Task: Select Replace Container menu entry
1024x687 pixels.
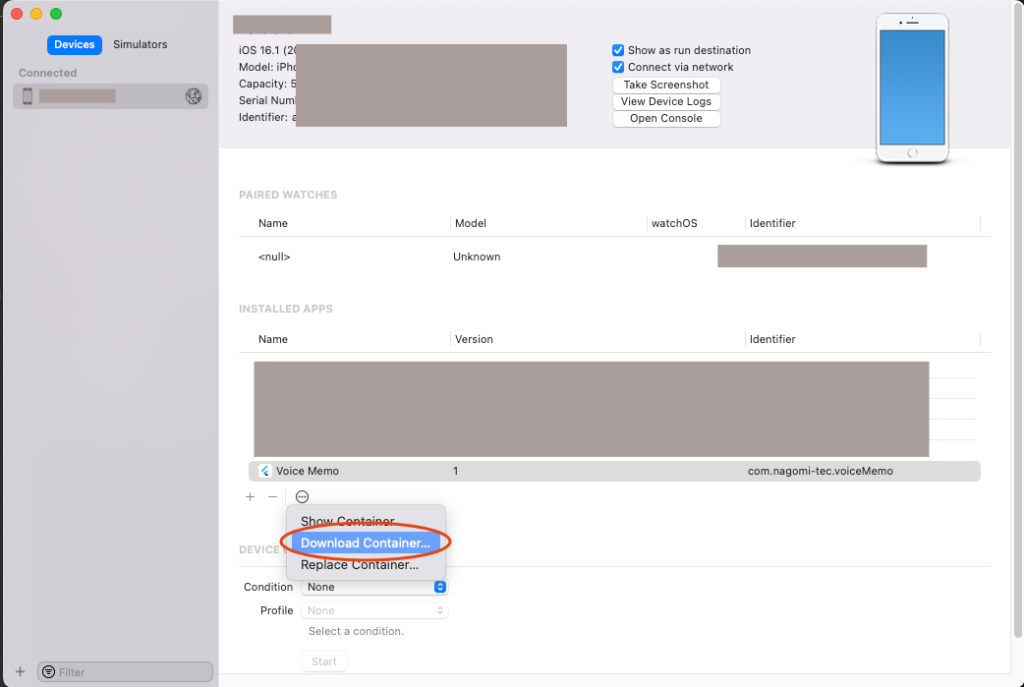Action: coord(360,565)
